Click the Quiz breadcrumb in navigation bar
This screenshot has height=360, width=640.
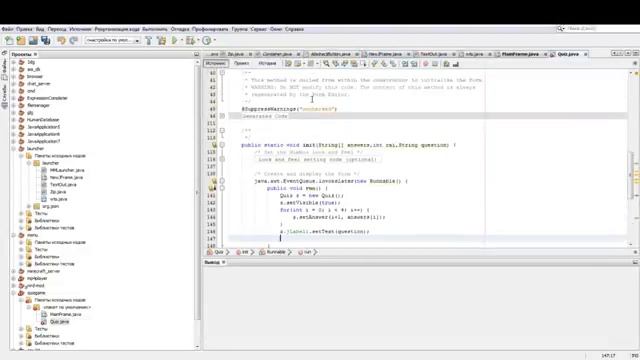point(216,252)
